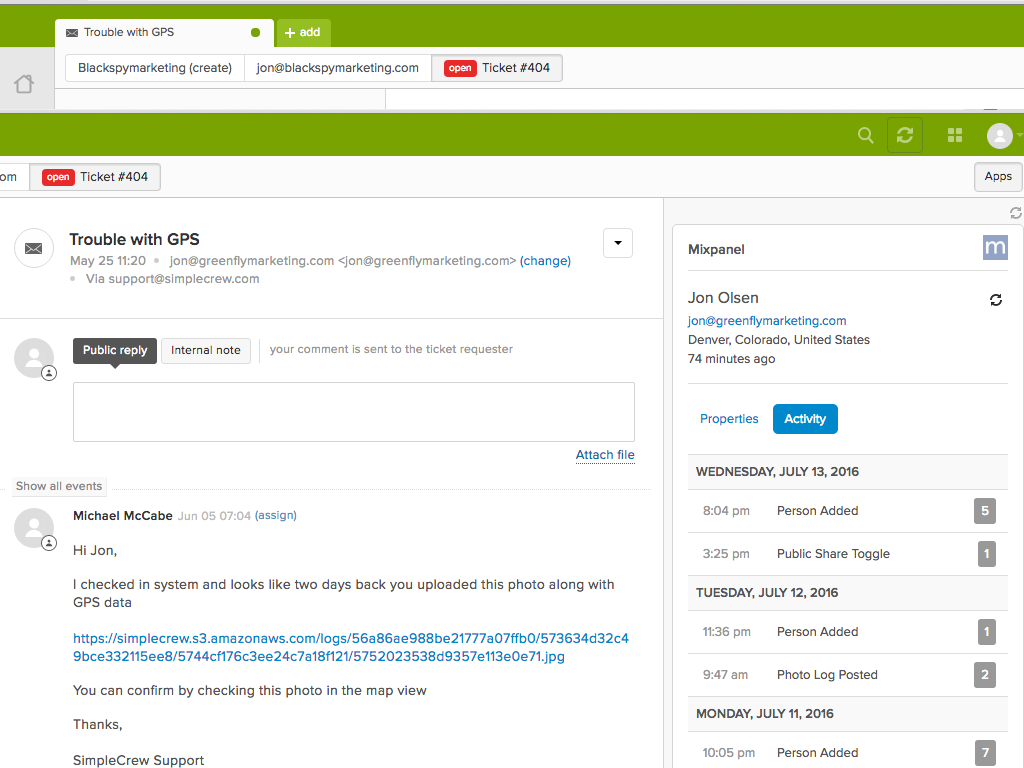Open the user profile avatar menu
1024x768 pixels.
[x=1000, y=135]
